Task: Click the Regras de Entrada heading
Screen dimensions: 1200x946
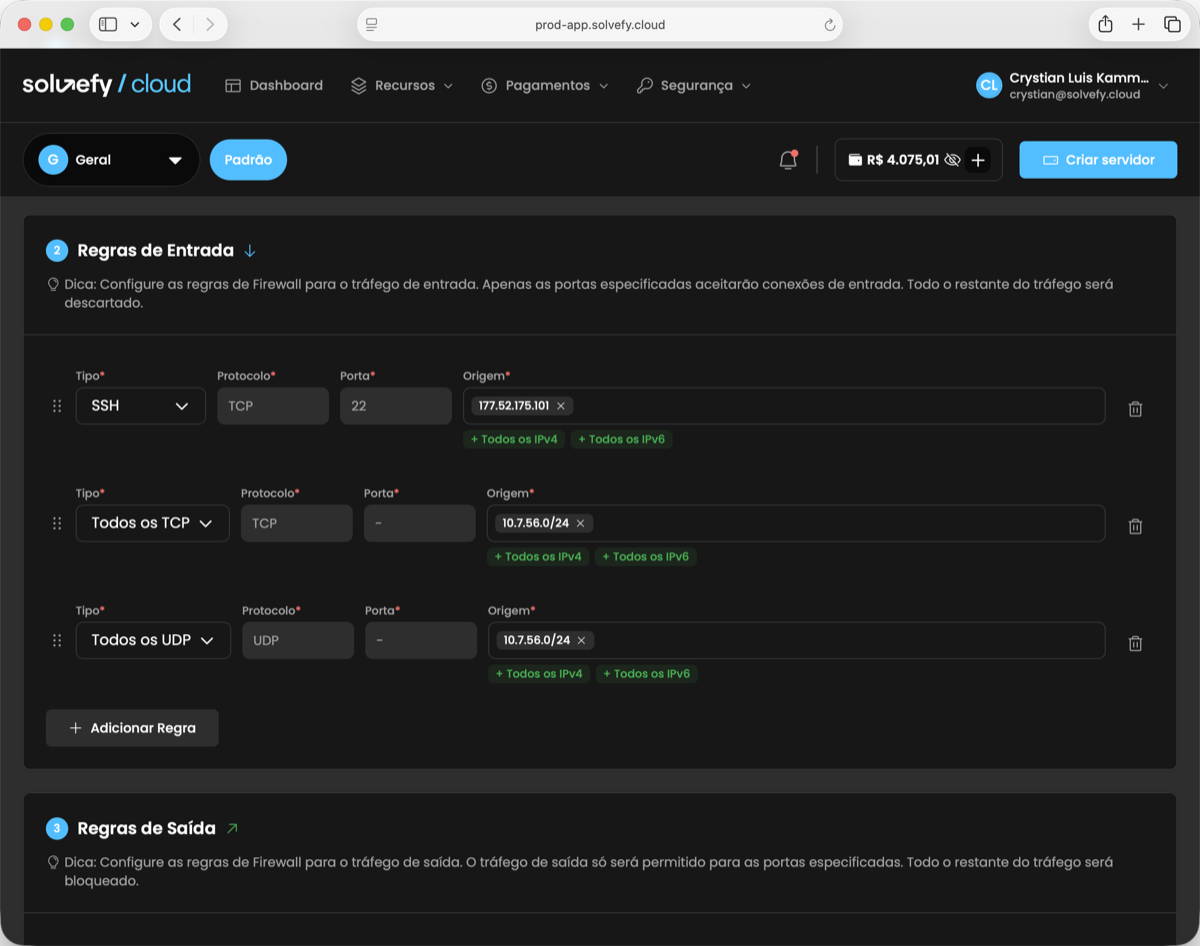Action: pos(155,250)
